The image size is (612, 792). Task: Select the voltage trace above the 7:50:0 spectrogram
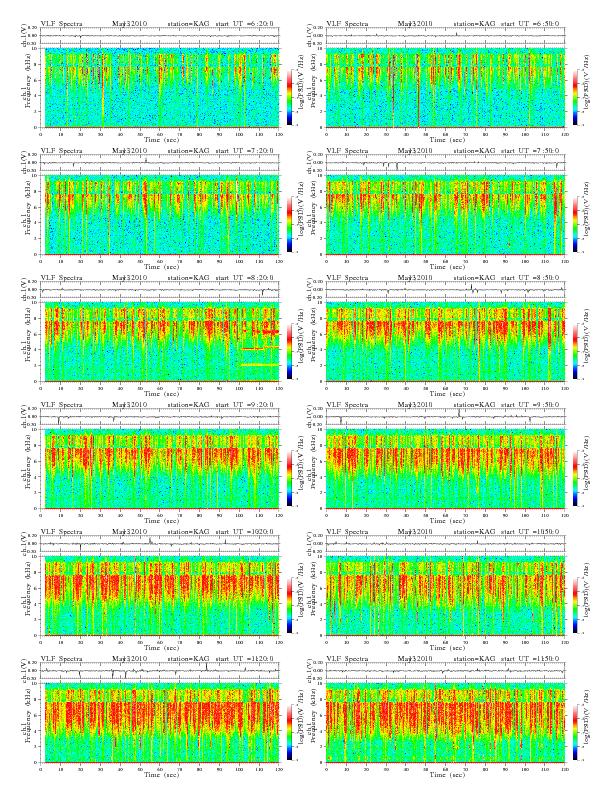tap(445, 163)
